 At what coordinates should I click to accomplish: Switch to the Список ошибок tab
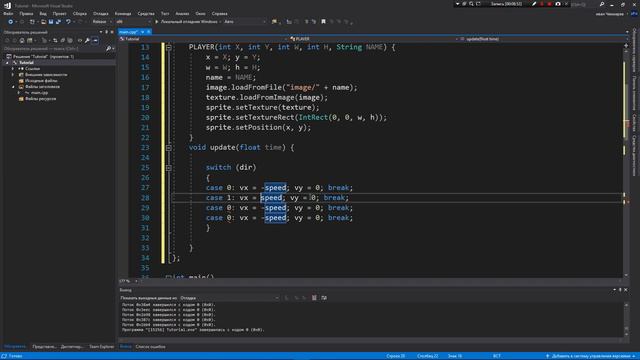point(150,347)
